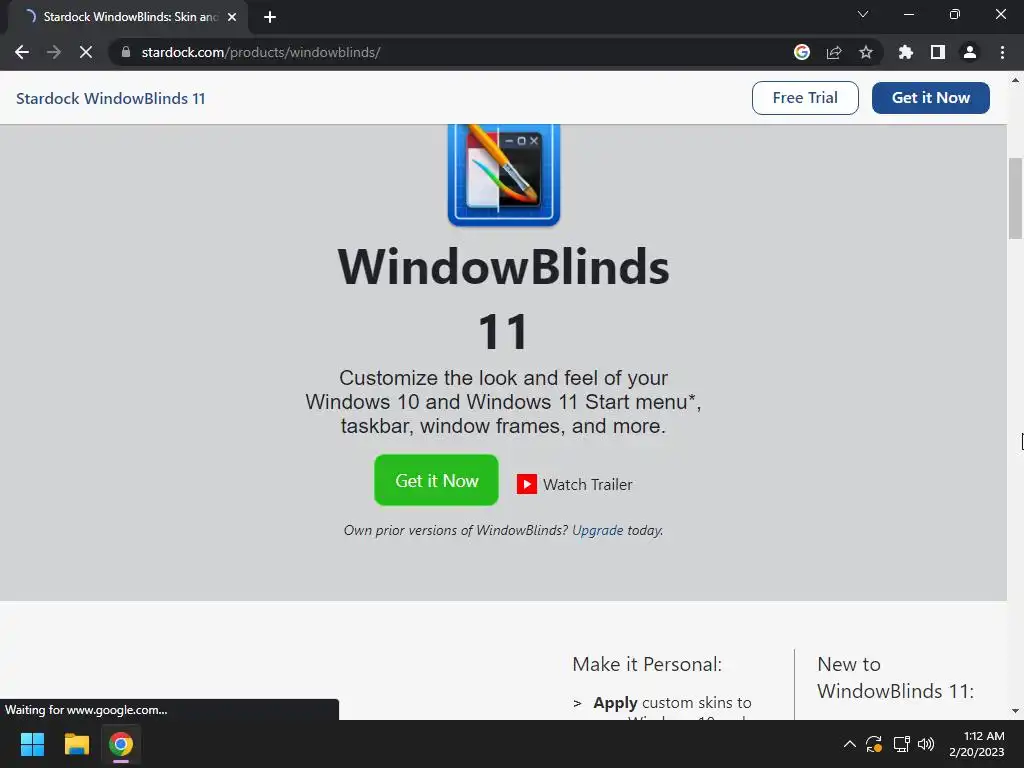Click the sync update tray icon
The width and height of the screenshot is (1024, 768).
[874, 744]
